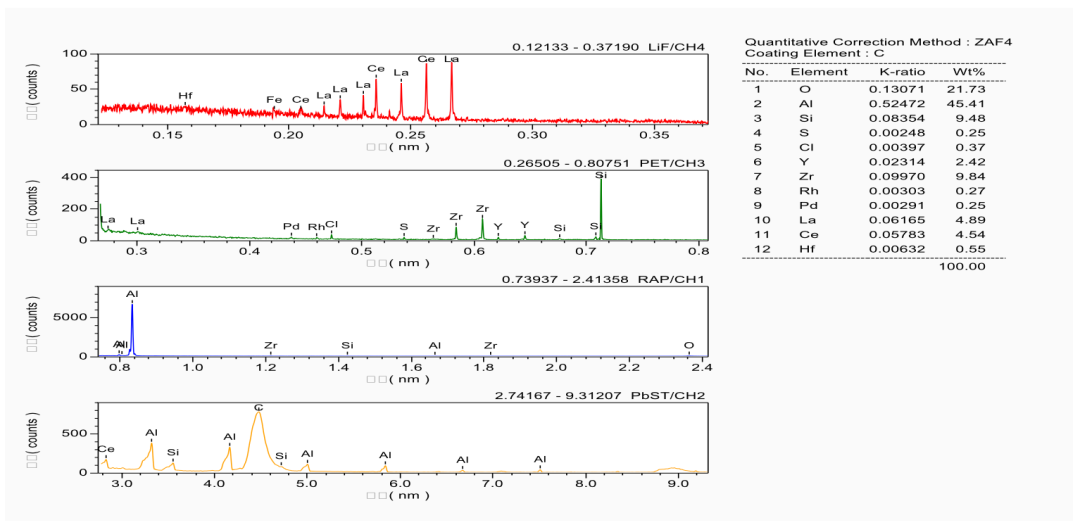Click the 0.35 axis tick in LiF spectrum
Viewport: 1080px width, 525px height.
[x=654, y=136]
